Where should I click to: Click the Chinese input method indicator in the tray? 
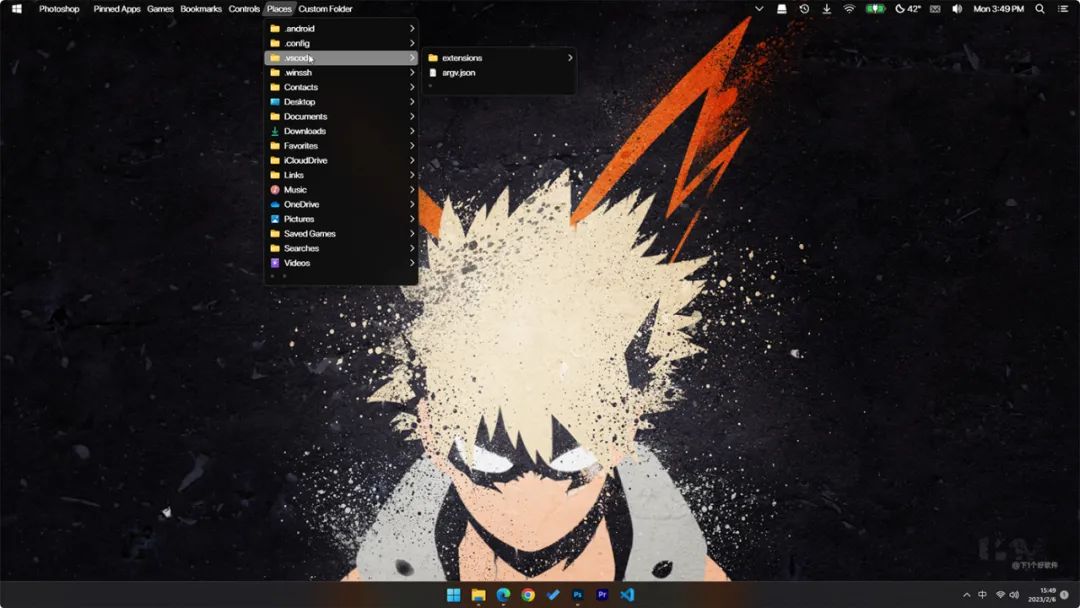(983, 595)
